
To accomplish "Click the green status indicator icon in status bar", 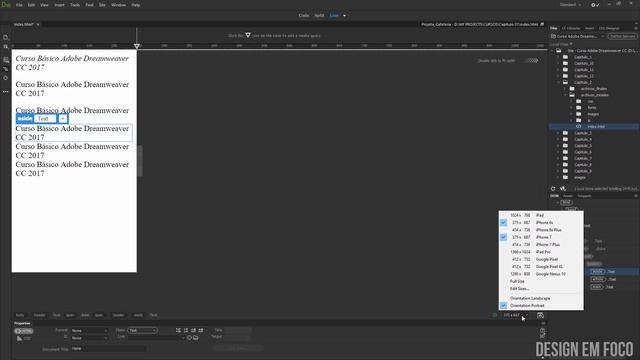I will (x=495, y=315).
